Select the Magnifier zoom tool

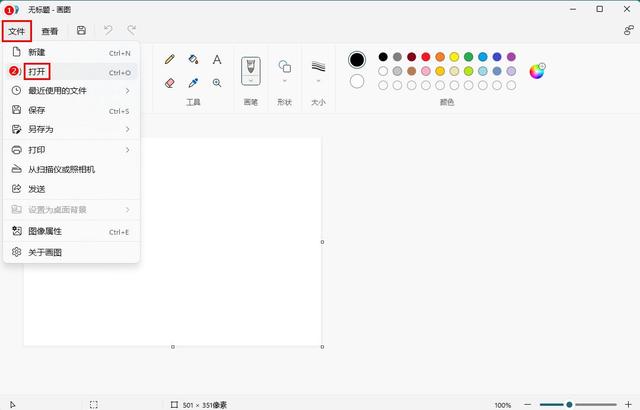tap(217, 83)
